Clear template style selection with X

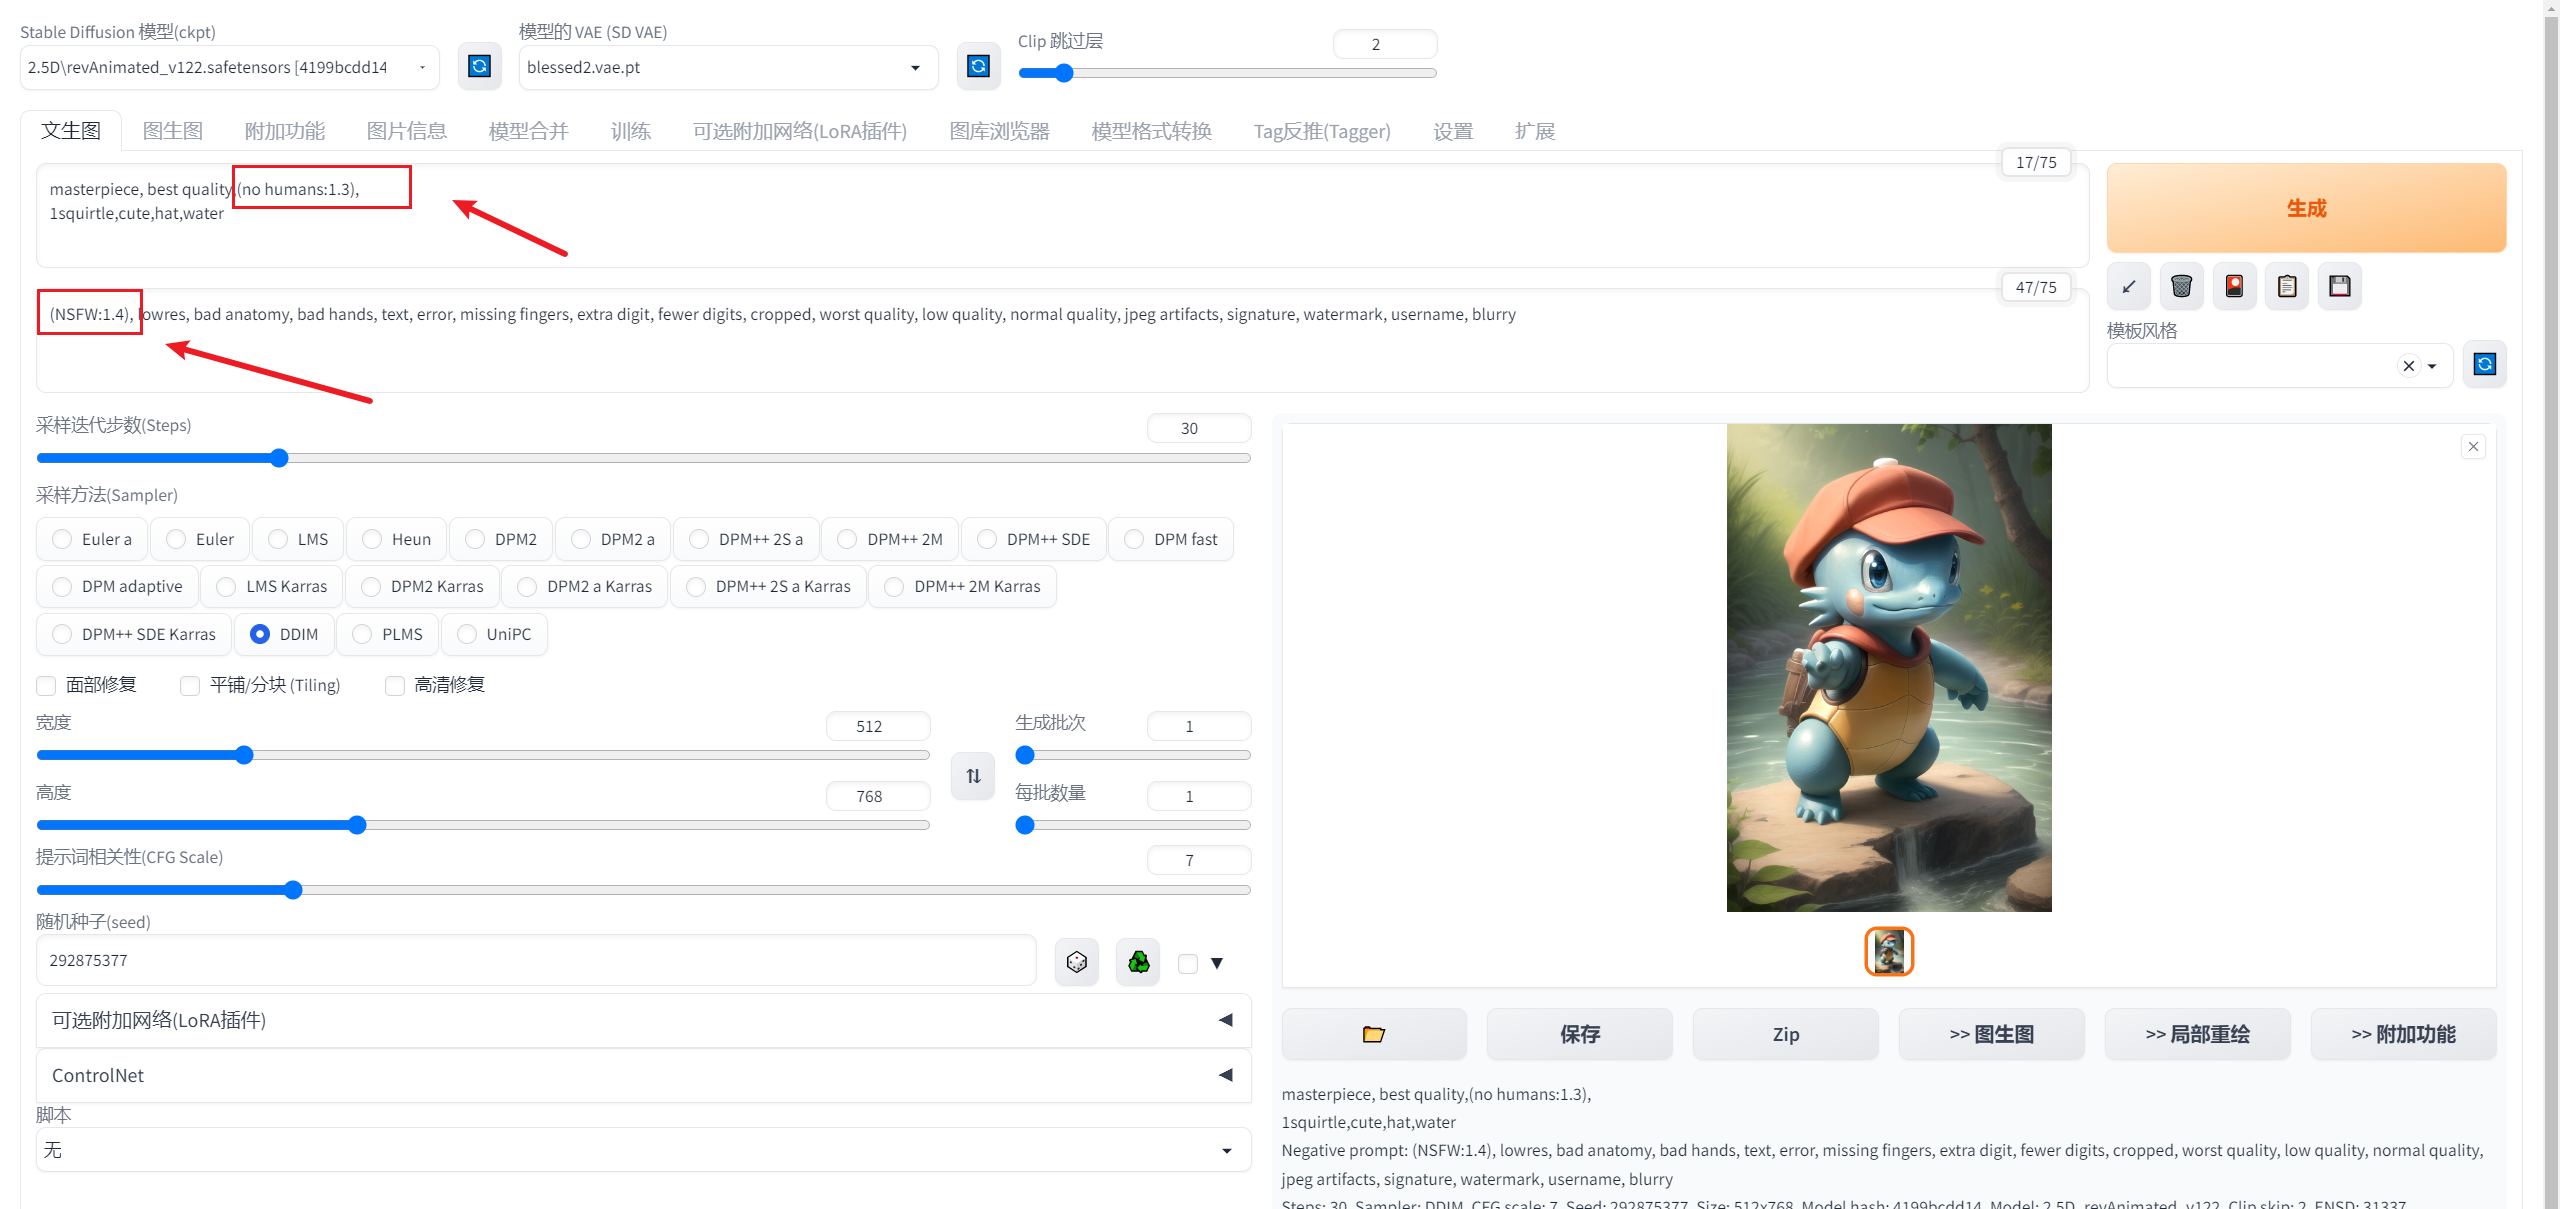2409,366
